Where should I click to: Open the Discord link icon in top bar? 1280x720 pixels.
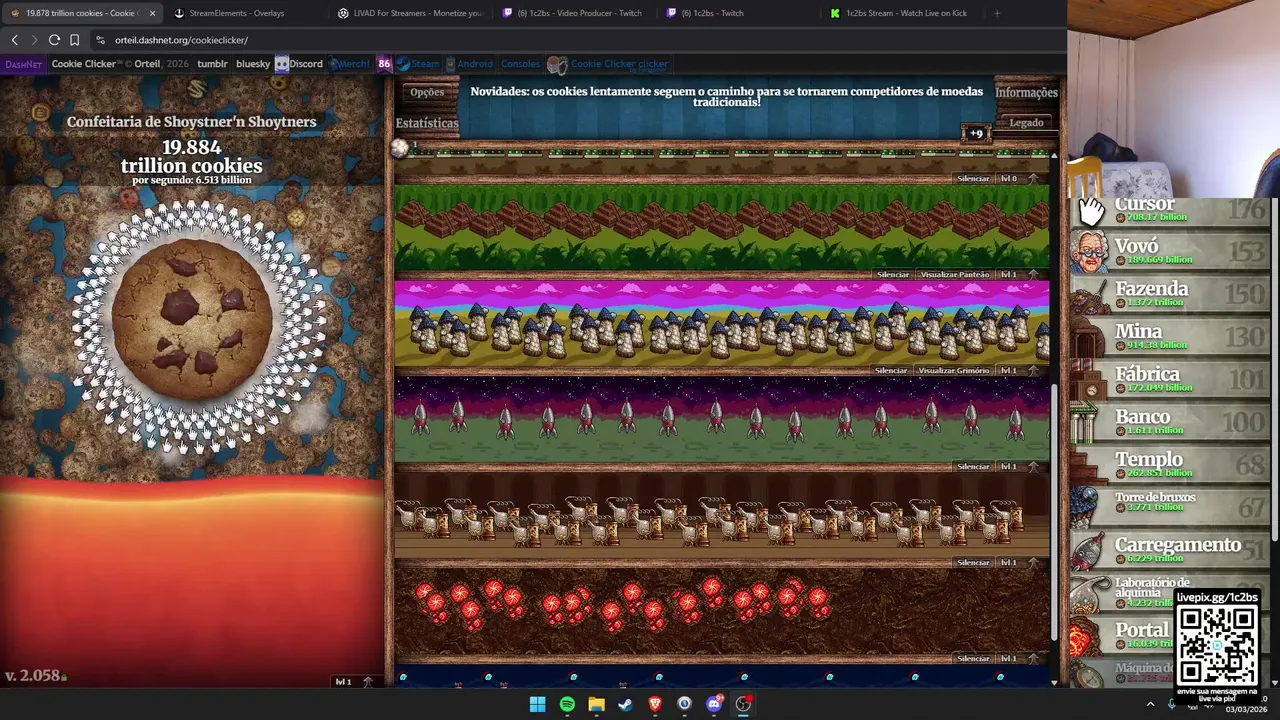299,64
